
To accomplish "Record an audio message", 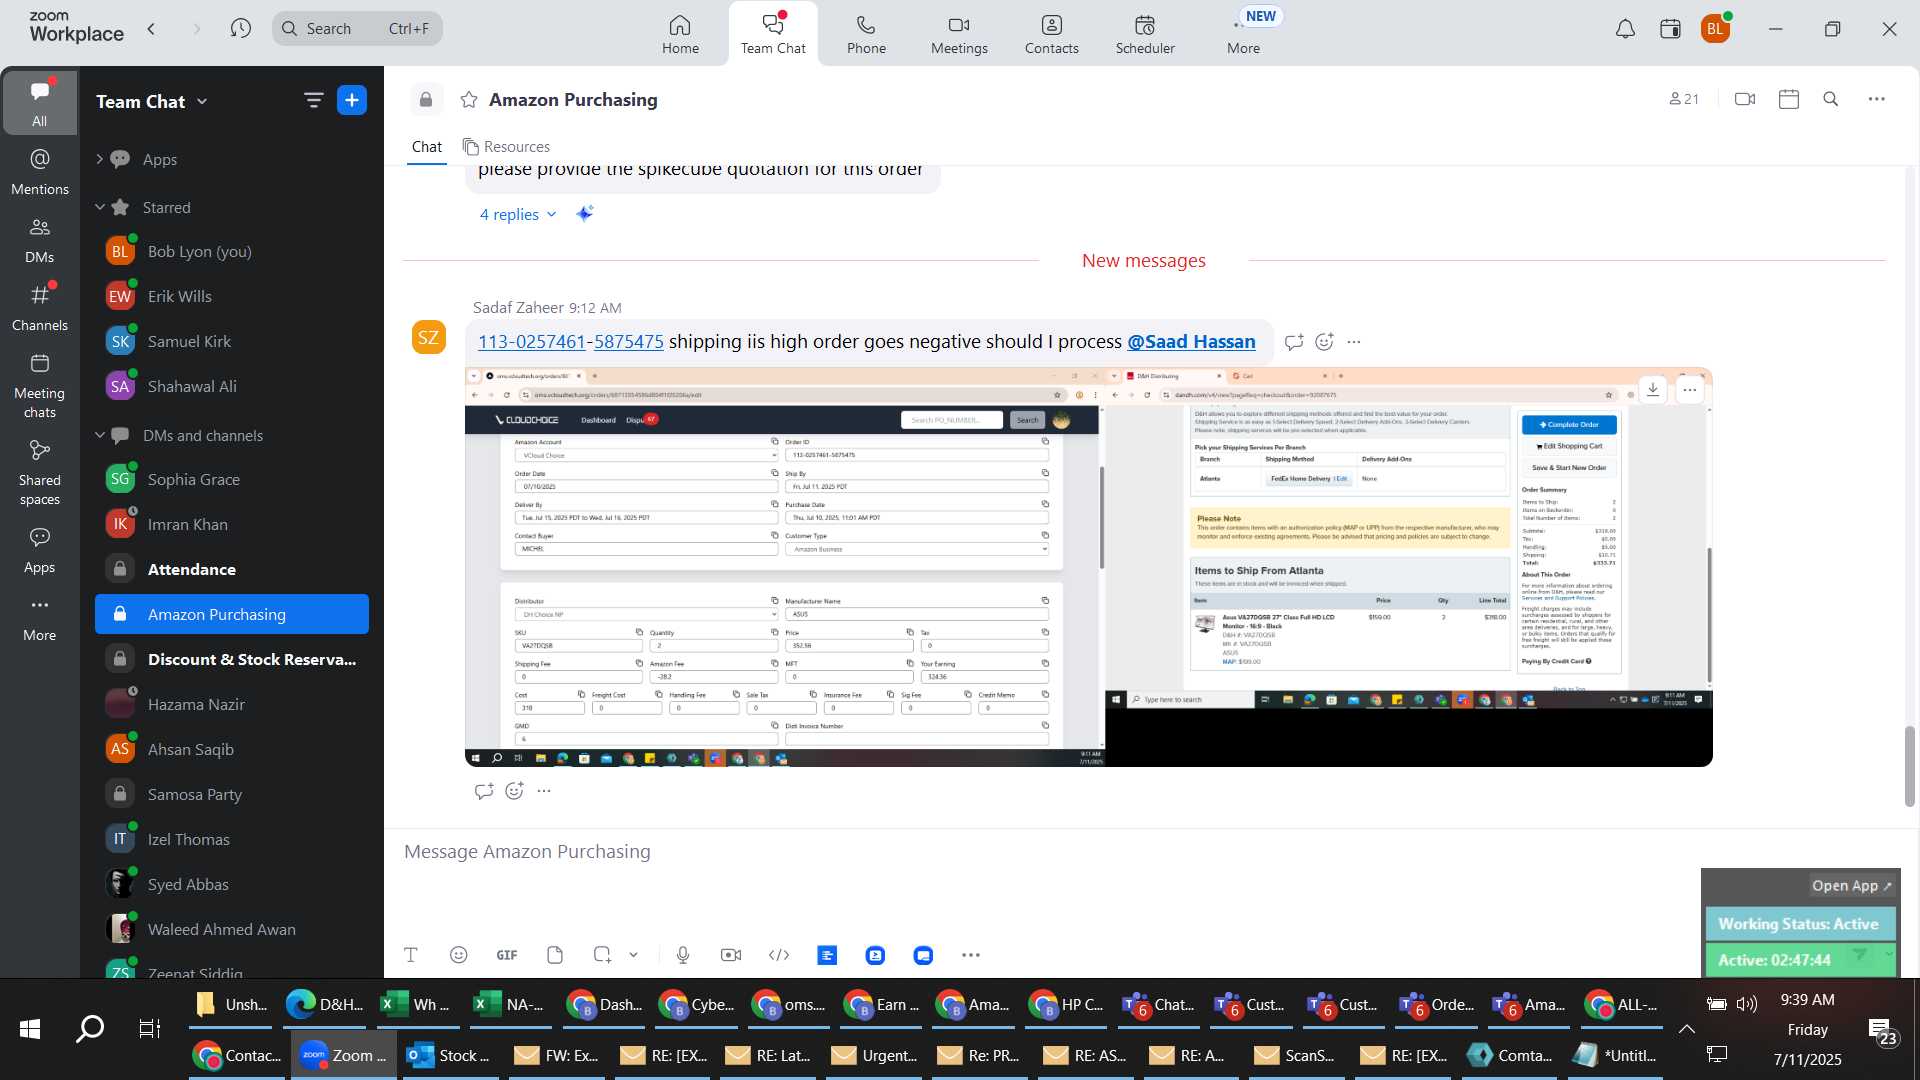I will tap(683, 955).
